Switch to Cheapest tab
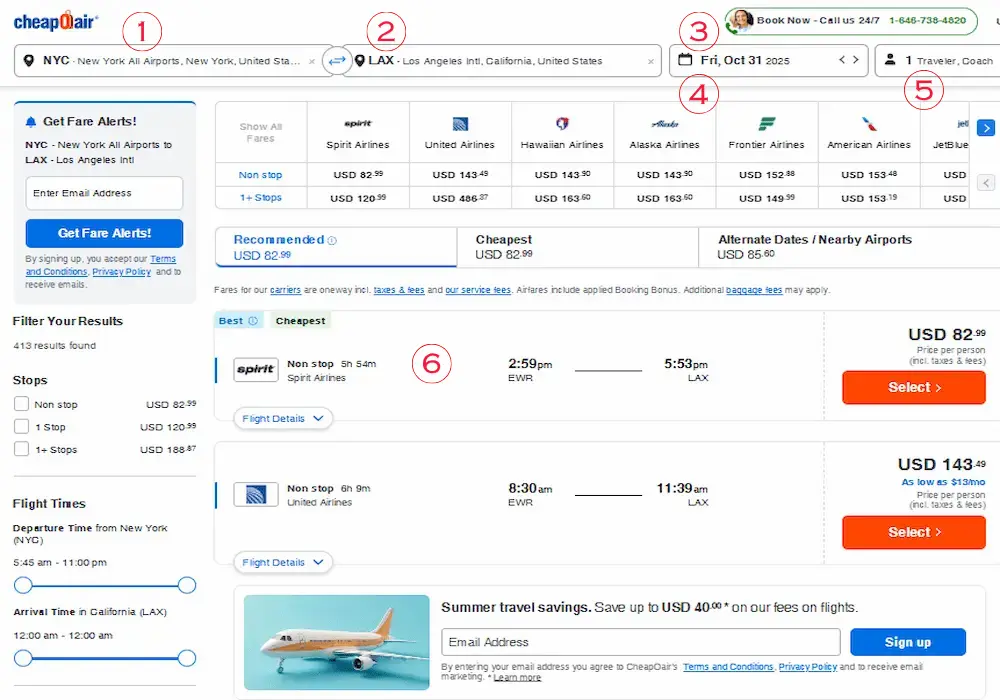Viewport: 1000px width, 700px height. 578,247
